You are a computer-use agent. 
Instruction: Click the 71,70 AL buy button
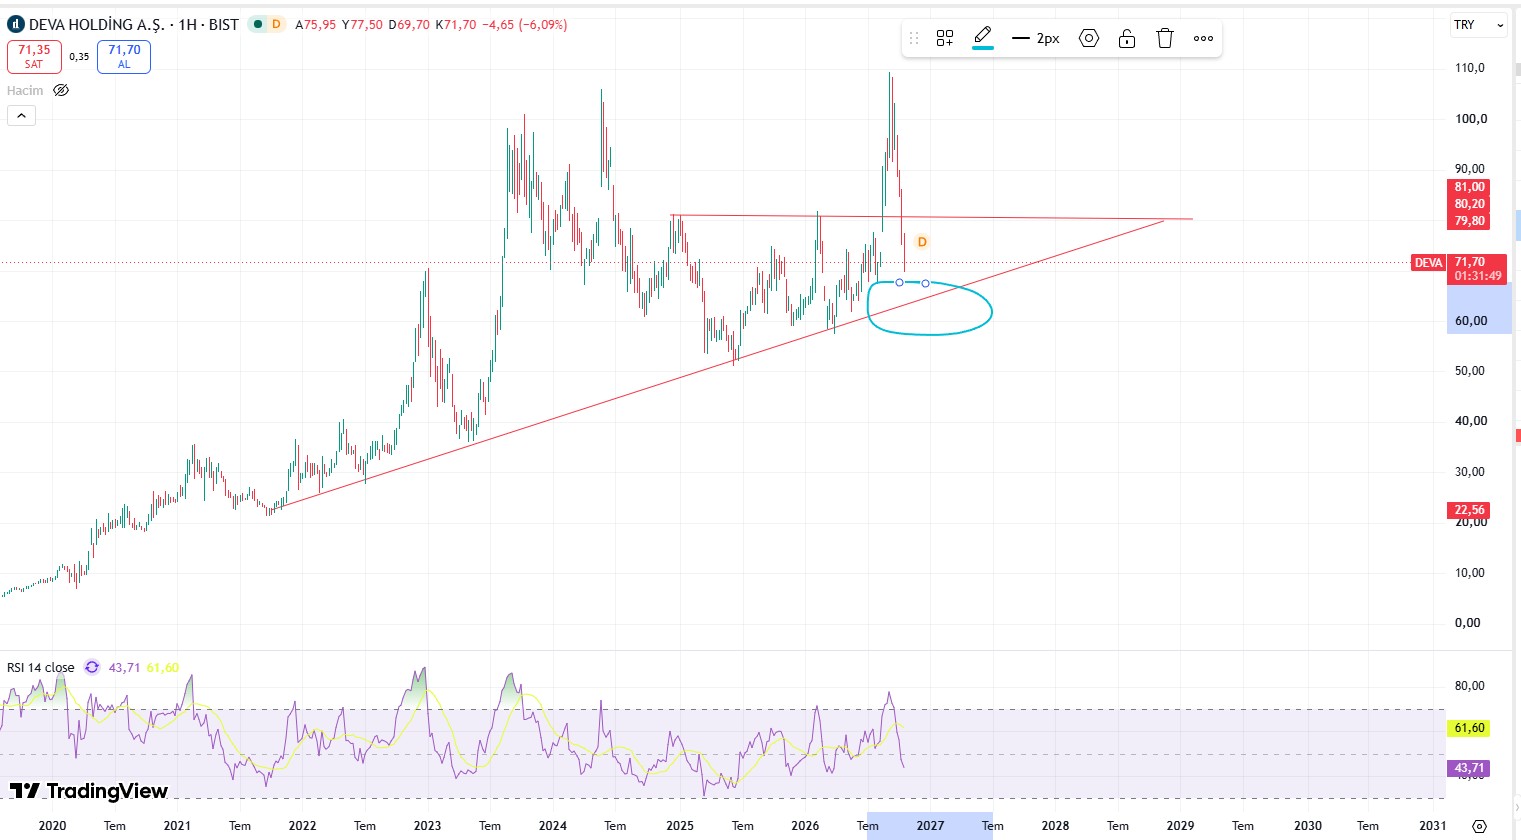click(x=124, y=57)
